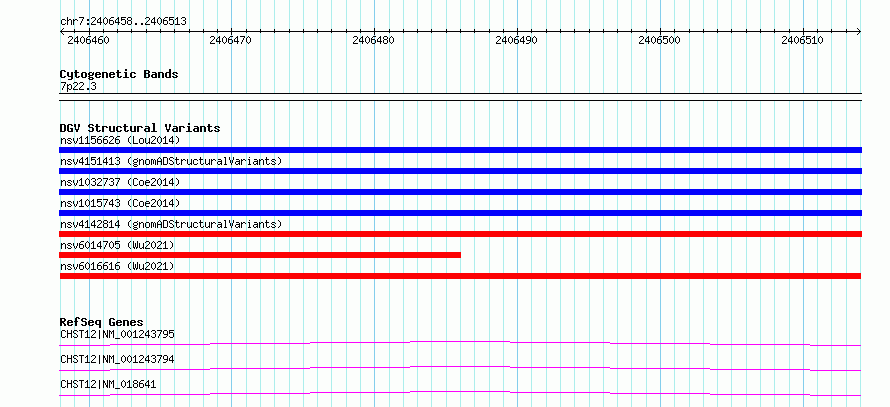The height and width of the screenshot is (407, 890).
Task: Click the Cytogenetic Bands track title
Action: (119, 74)
